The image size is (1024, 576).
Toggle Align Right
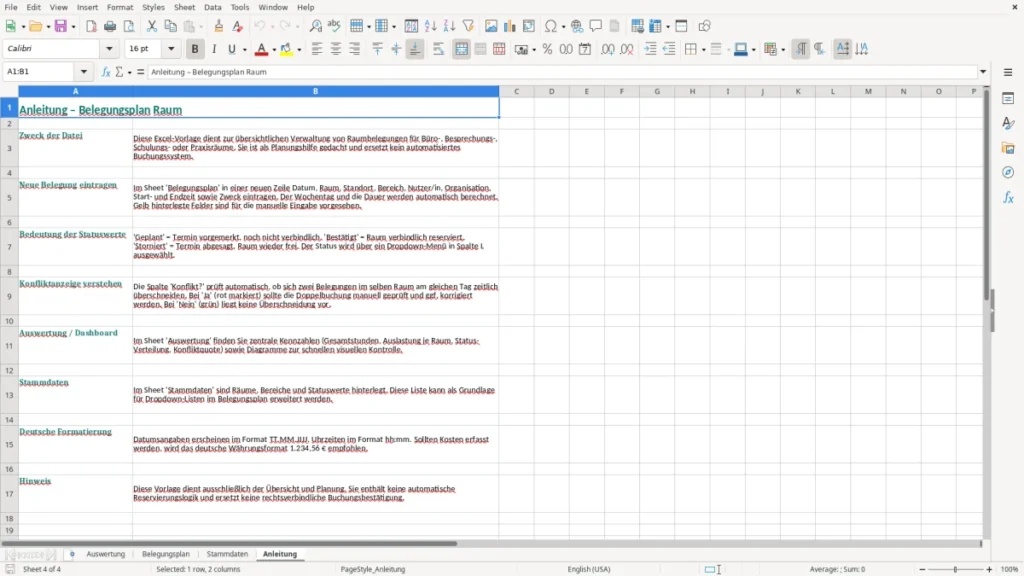(355, 49)
